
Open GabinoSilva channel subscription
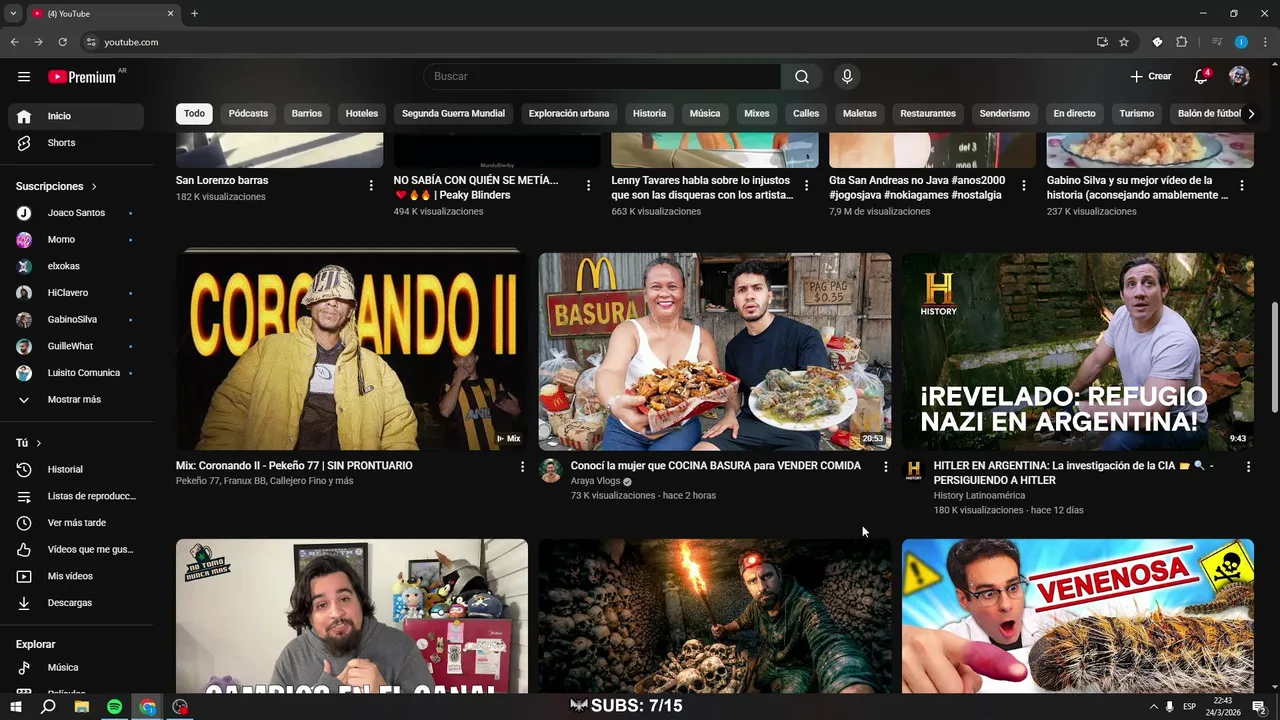click(x=76, y=320)
